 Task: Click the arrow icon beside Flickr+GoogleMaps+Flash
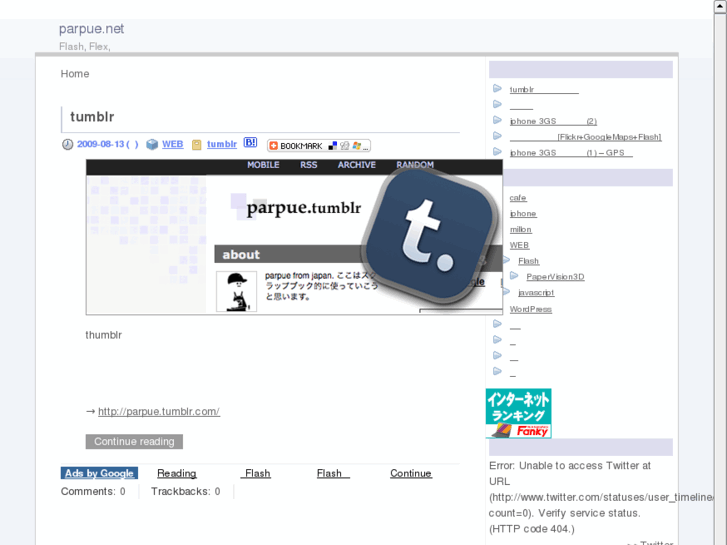click(497, 135)
